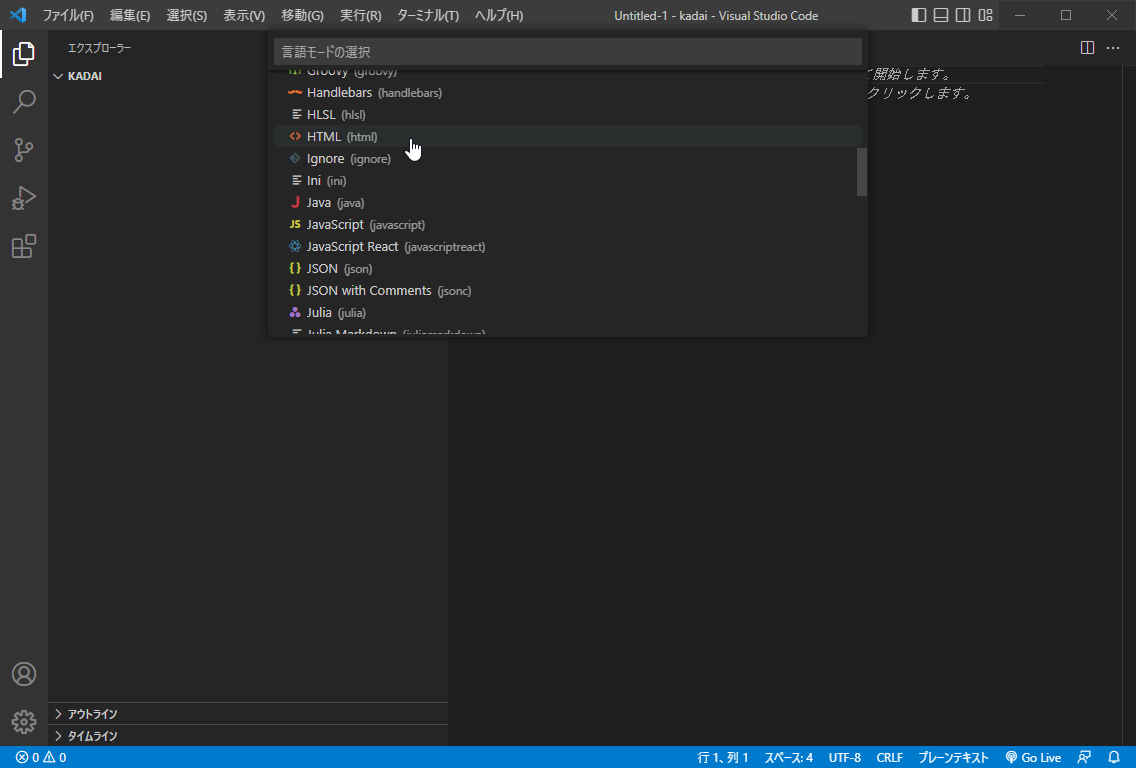Click the language list scrollbar thumb
1136x768 pixels.
click(862, 172)
